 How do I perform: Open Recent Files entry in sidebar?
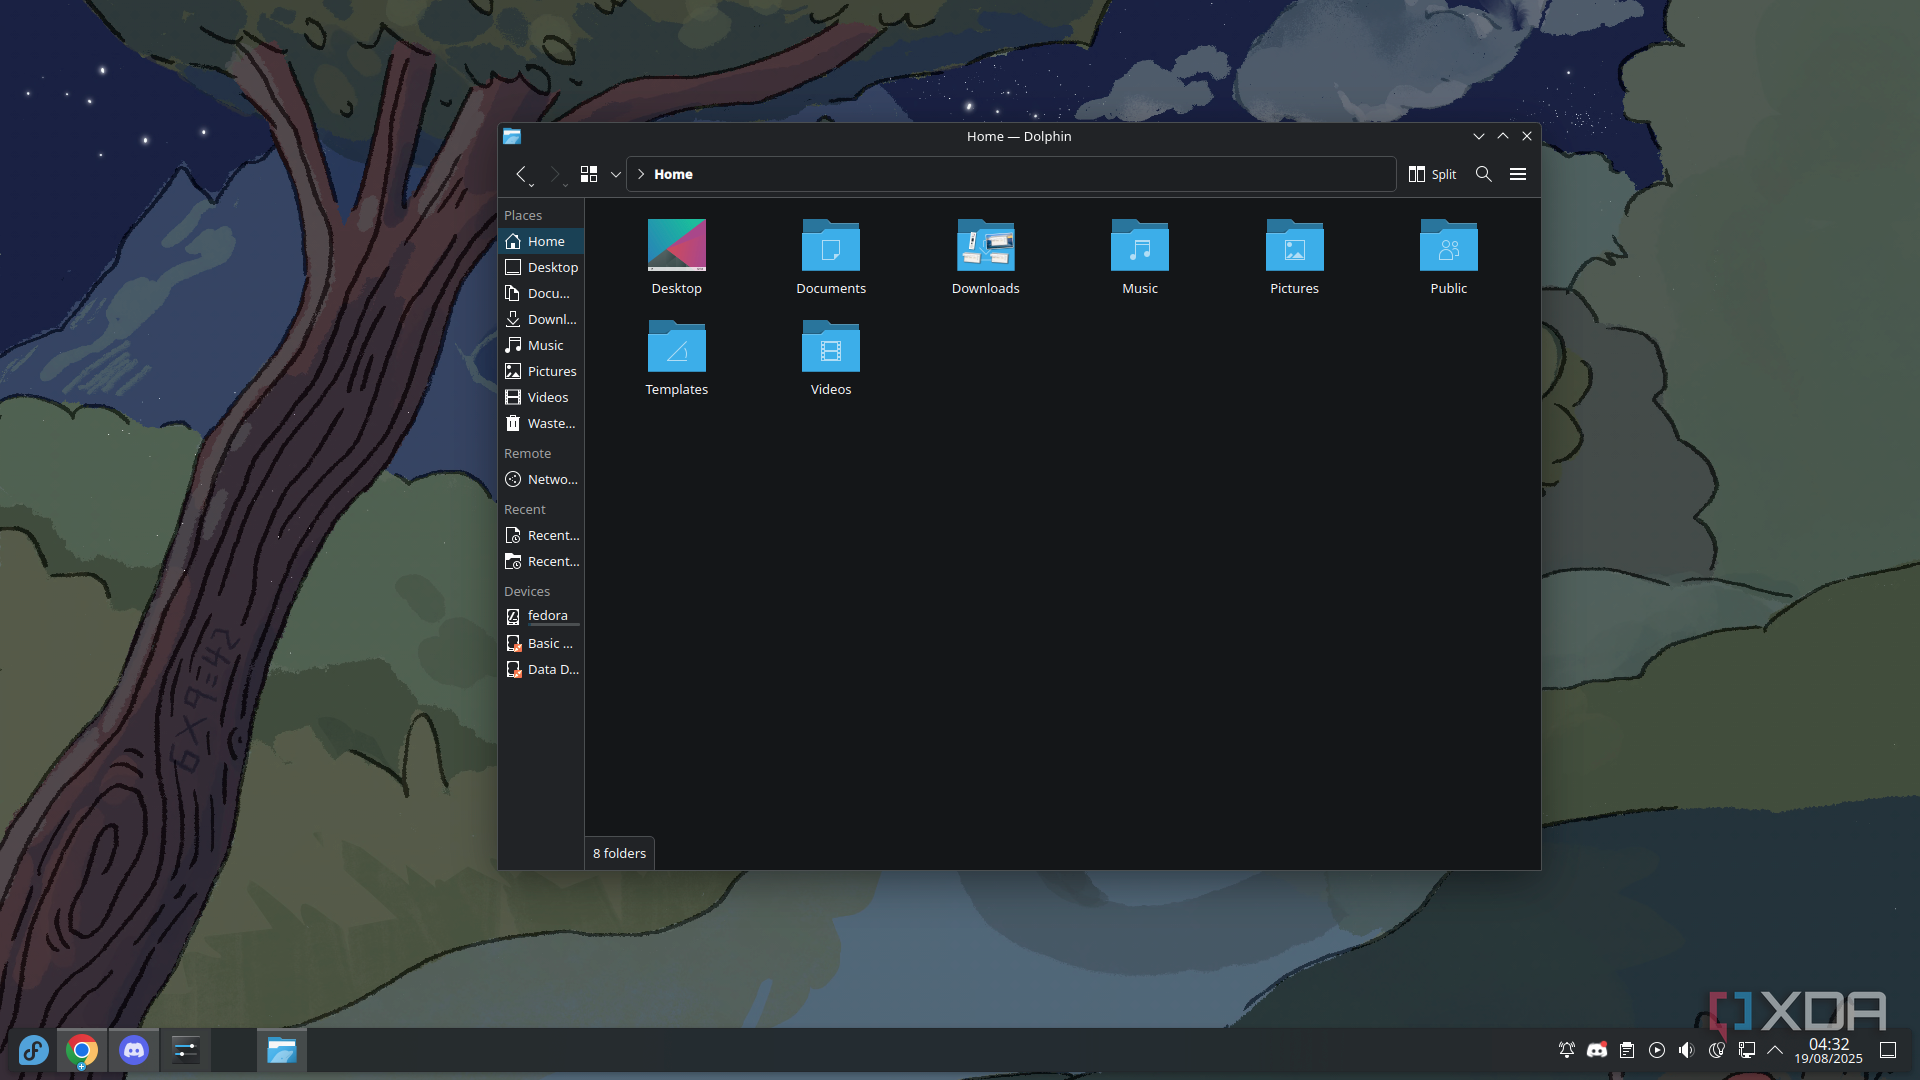pyautogui.click(x=541, y=535)
